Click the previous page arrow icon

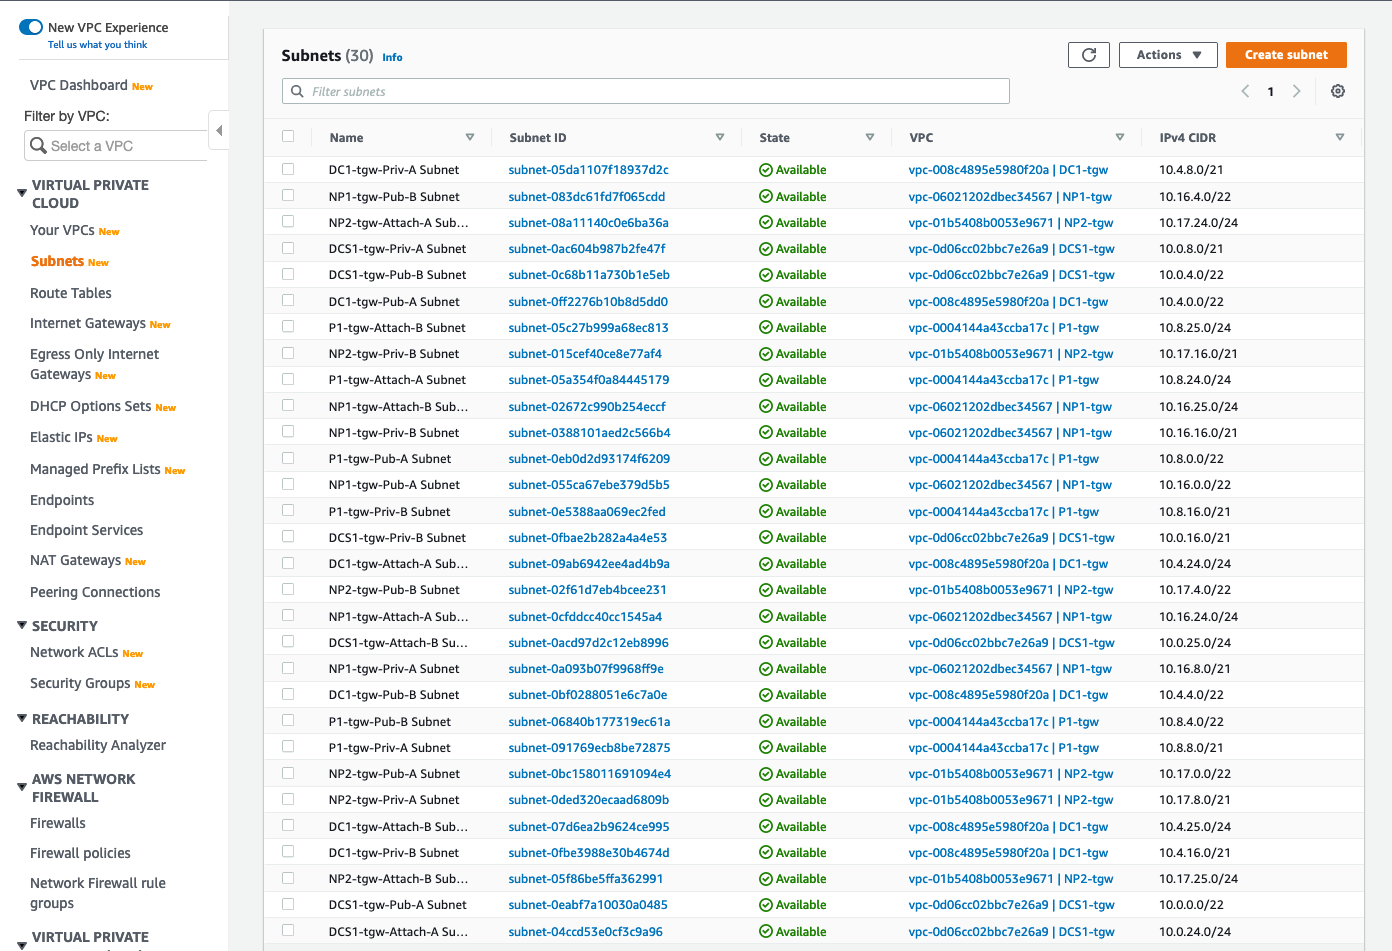click(x=1245, y=91)
